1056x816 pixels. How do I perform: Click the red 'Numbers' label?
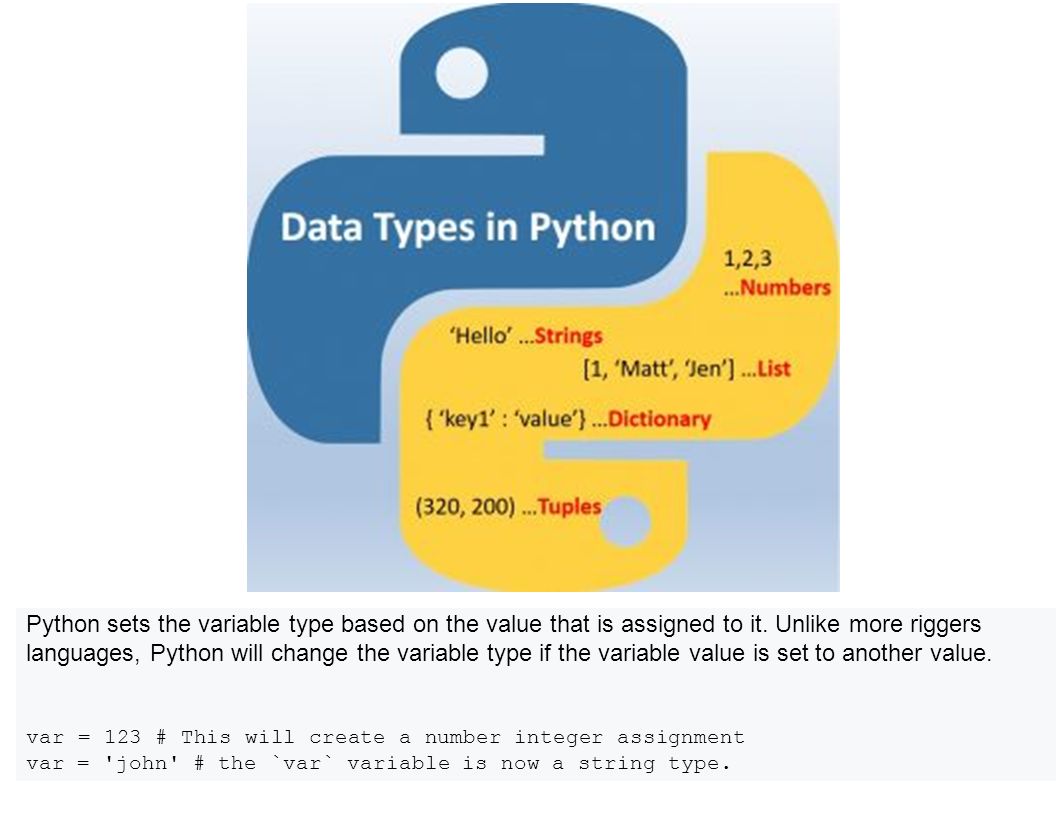click(785, 287)
